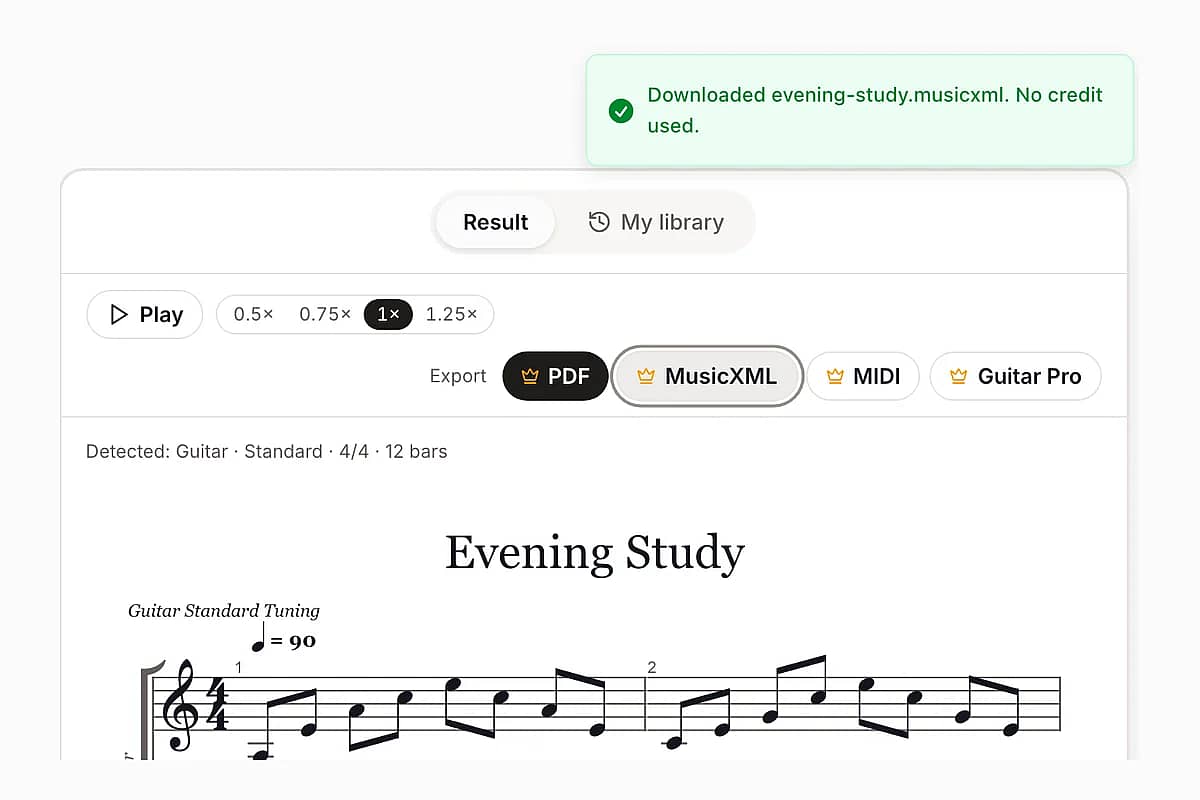Click the crown icon on MusicXML button
The image size is (1200, 800).
[x=646, y=377]
